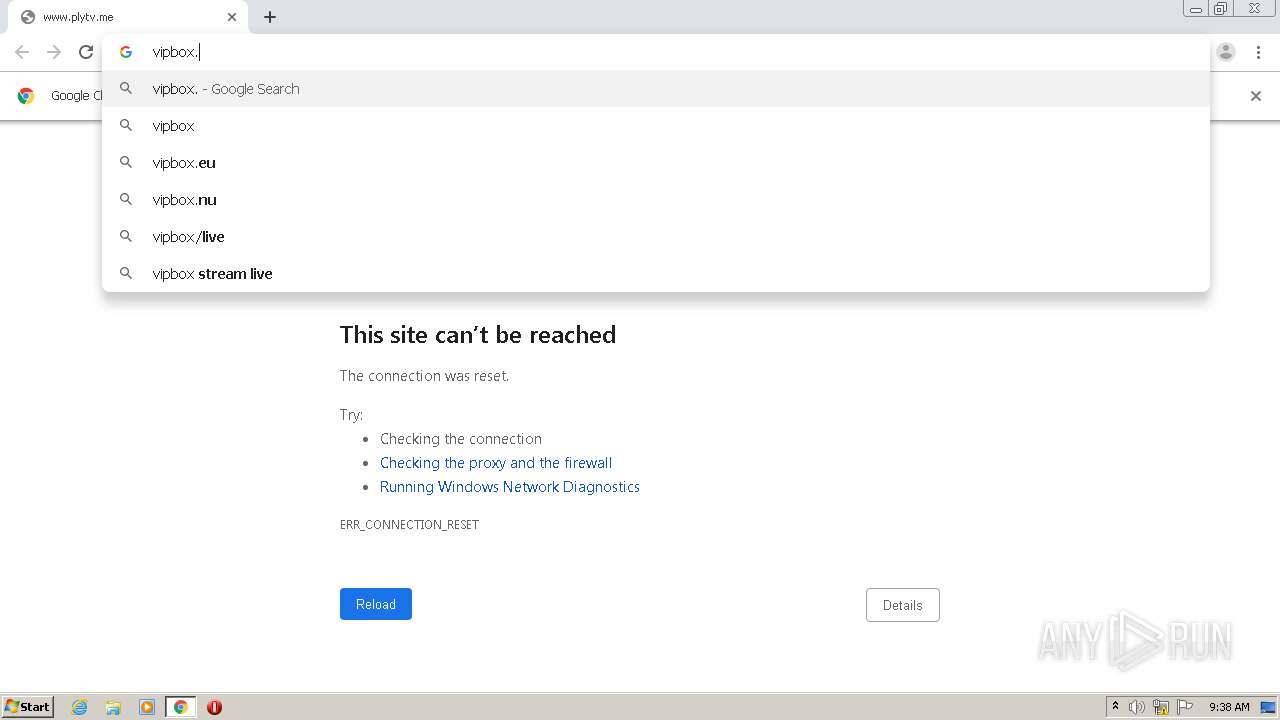Click search icon beside 'vipbox.eu' suggestion
1280x720 pixels.
[x=126, y=162]
